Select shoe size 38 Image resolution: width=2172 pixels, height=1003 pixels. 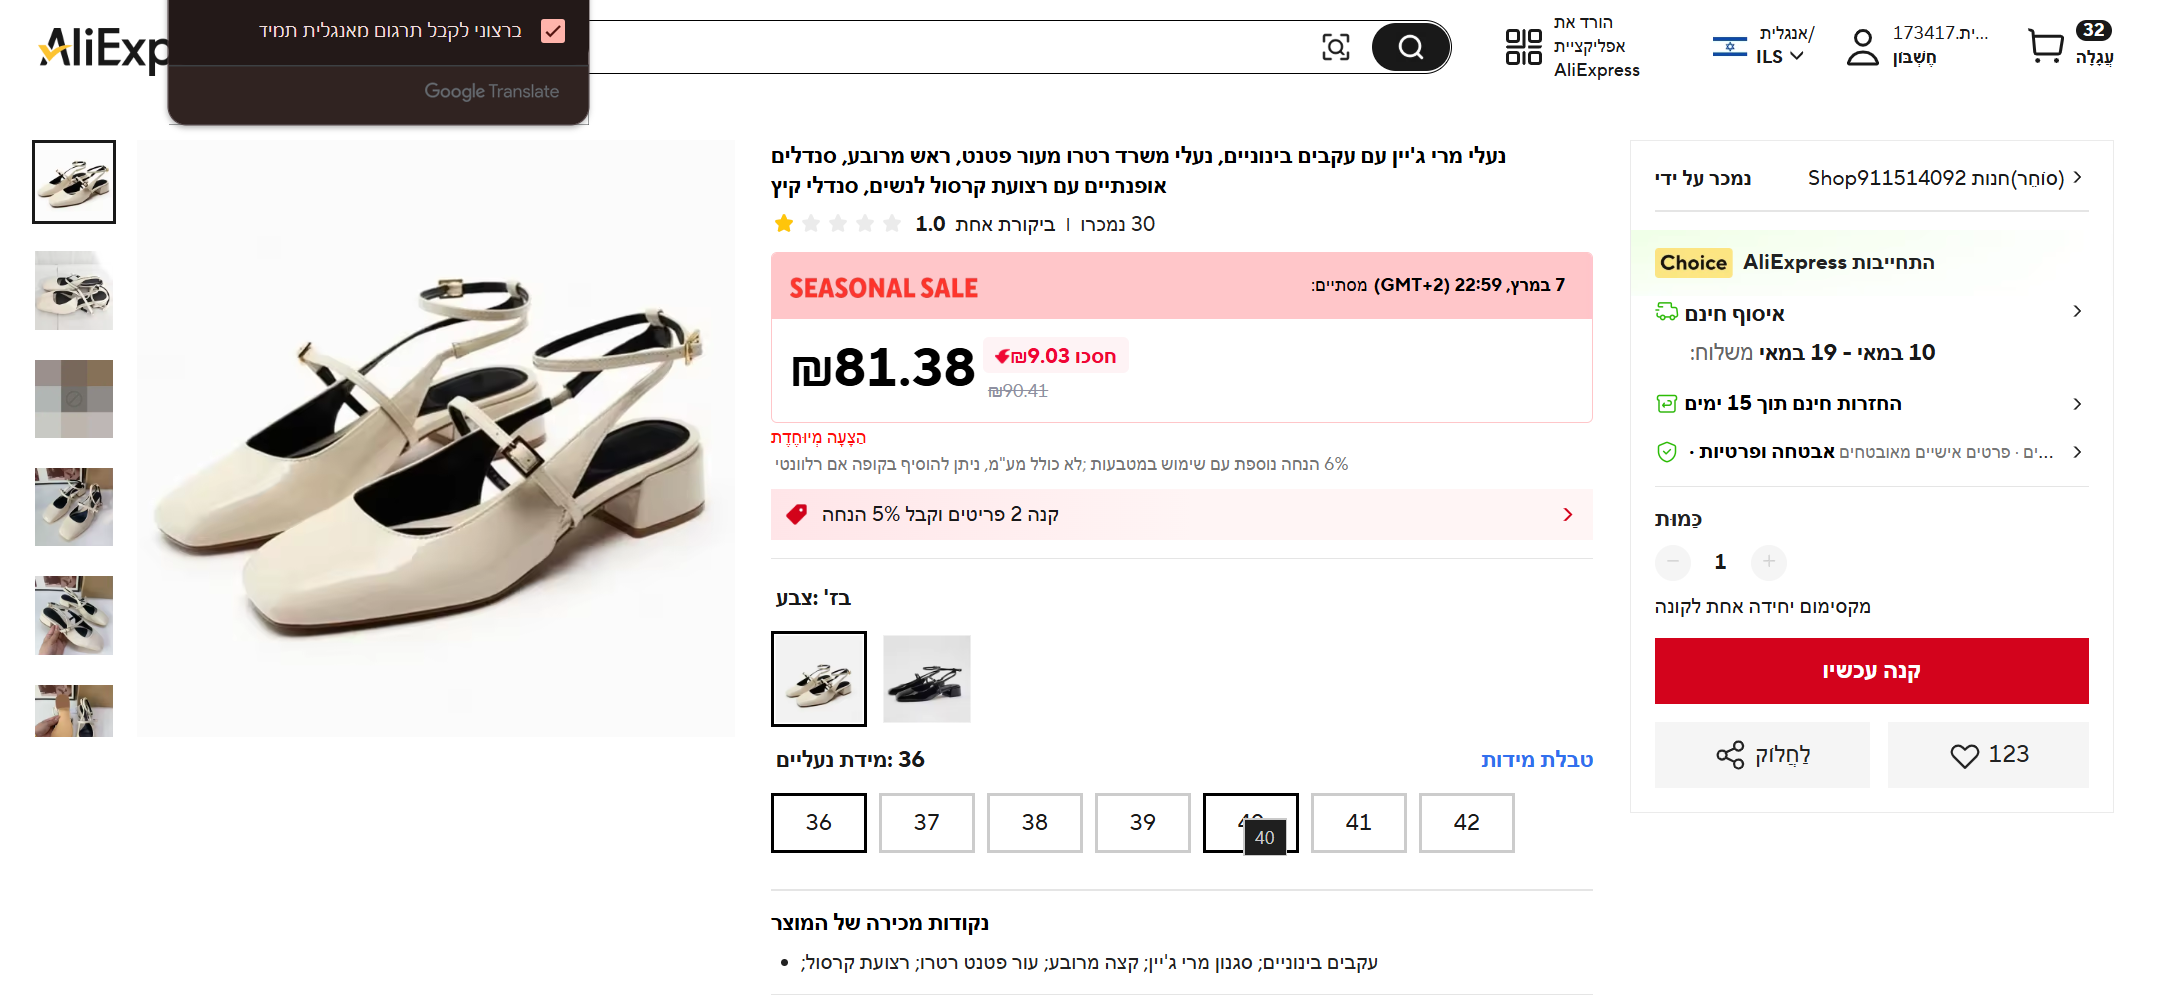[x=1034, y=822]
